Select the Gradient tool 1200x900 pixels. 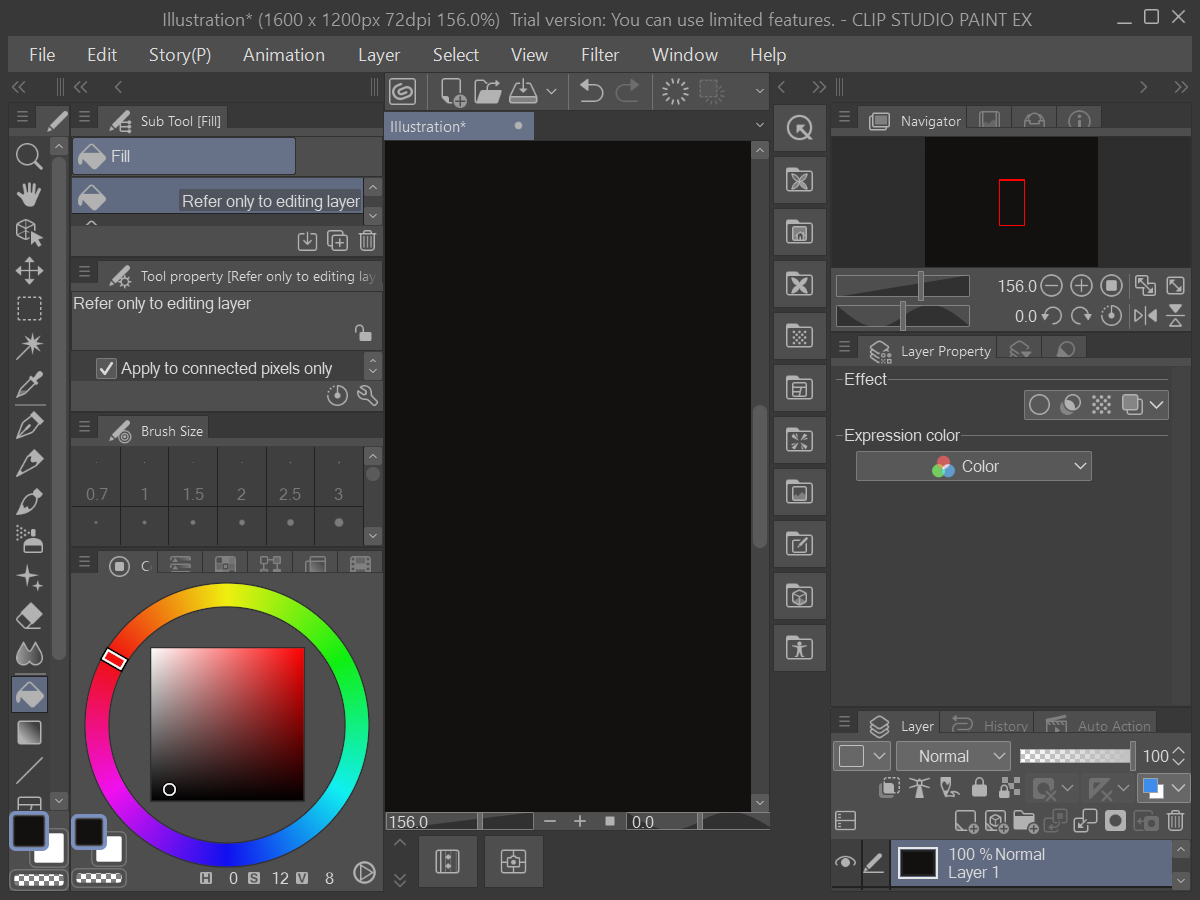pos(29,732)
